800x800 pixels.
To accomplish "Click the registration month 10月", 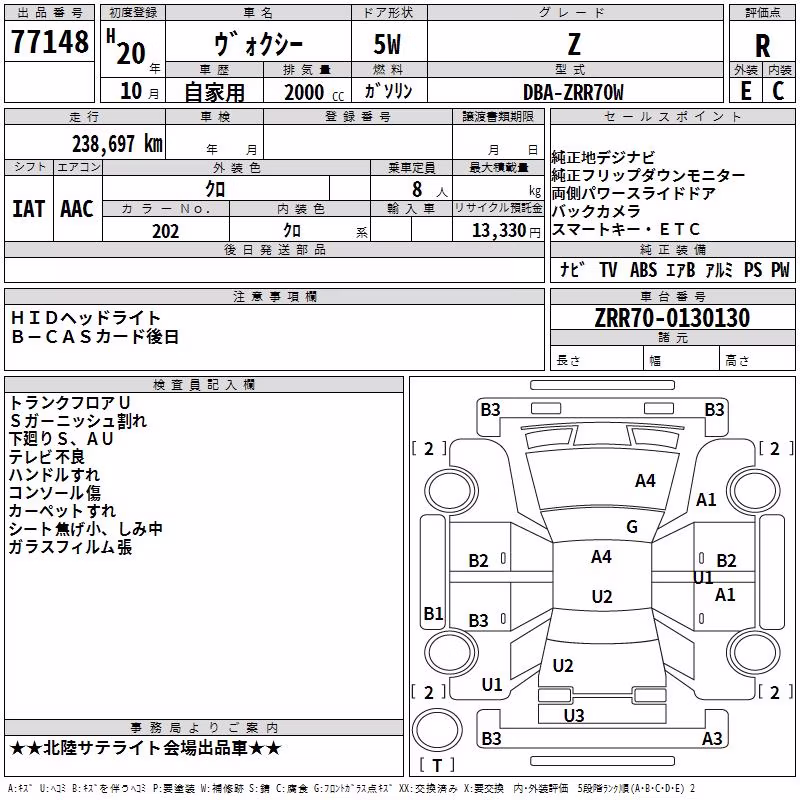I will pos(139,91).
